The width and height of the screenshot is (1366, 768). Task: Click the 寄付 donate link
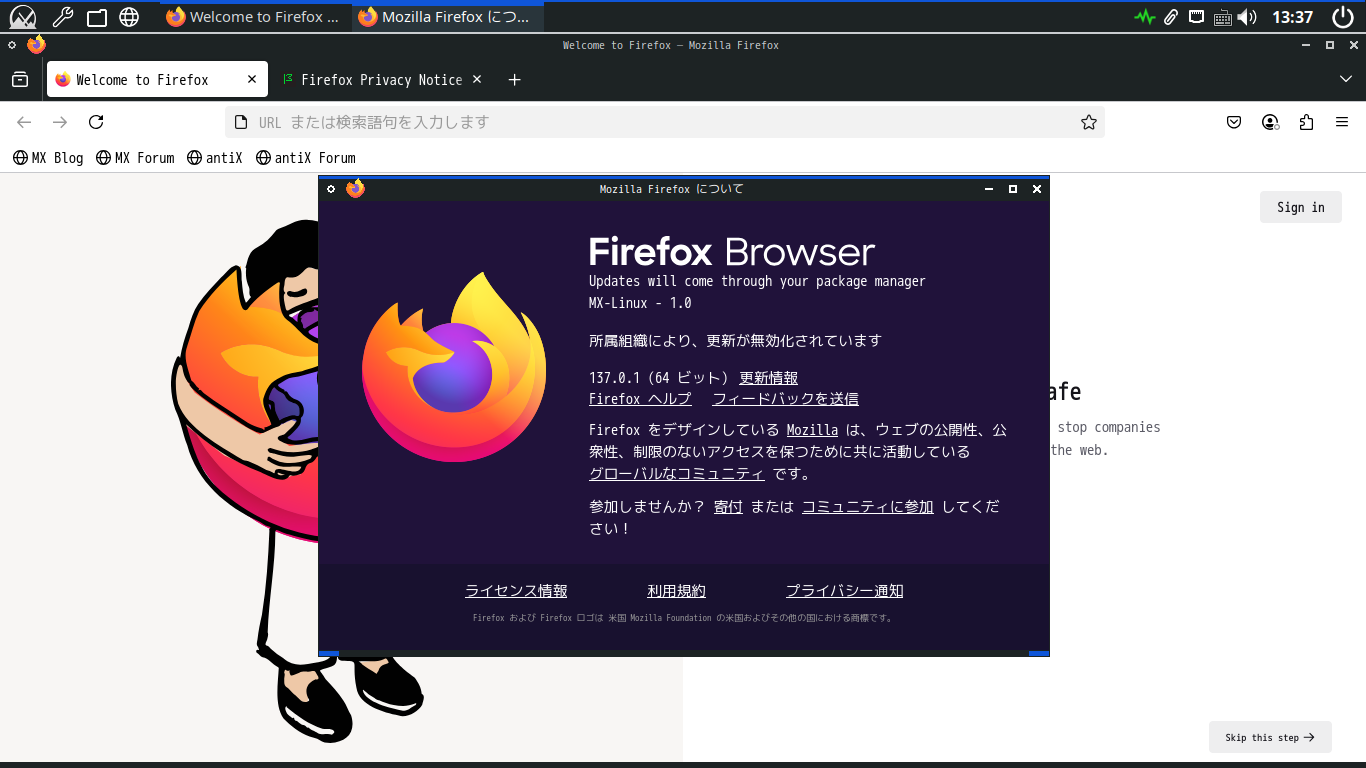coord(728,507)
